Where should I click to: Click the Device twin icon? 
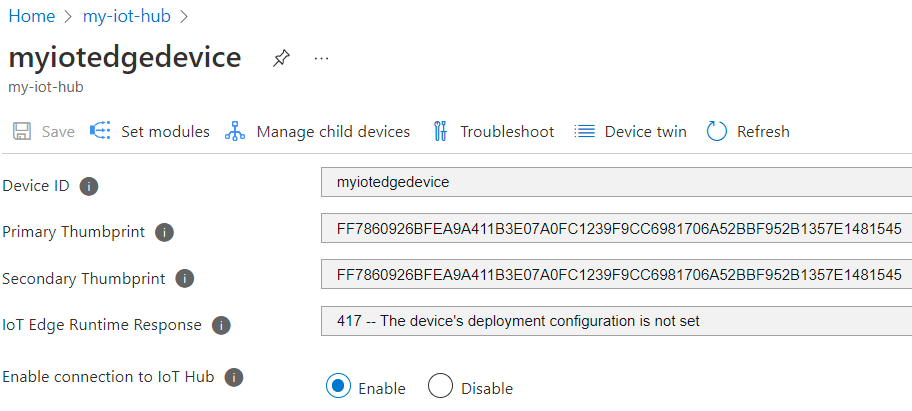[585, 131]
